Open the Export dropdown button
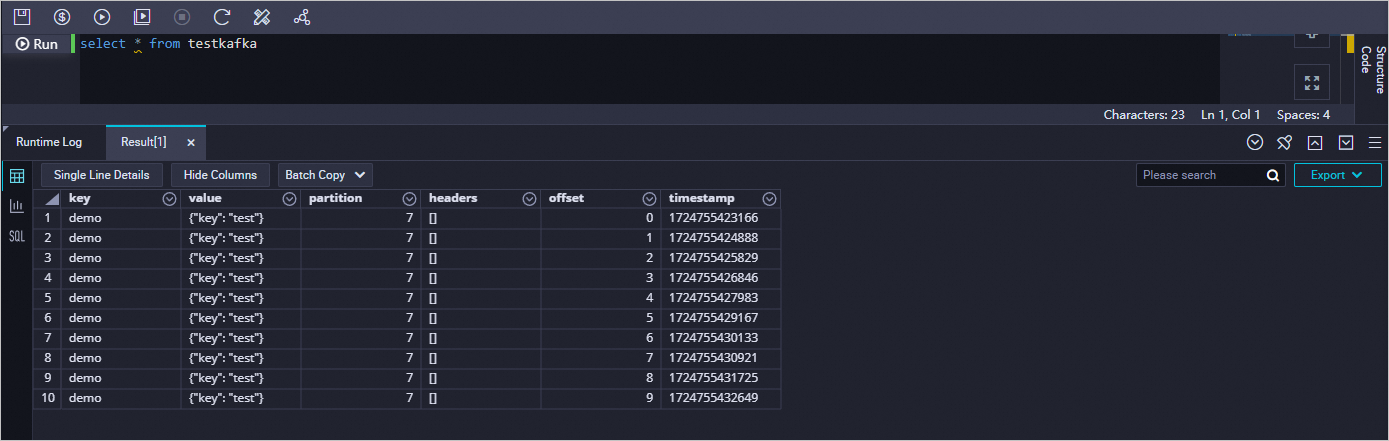Image resolution: width=1389 pixels, height=441 pixels. 1337,175
